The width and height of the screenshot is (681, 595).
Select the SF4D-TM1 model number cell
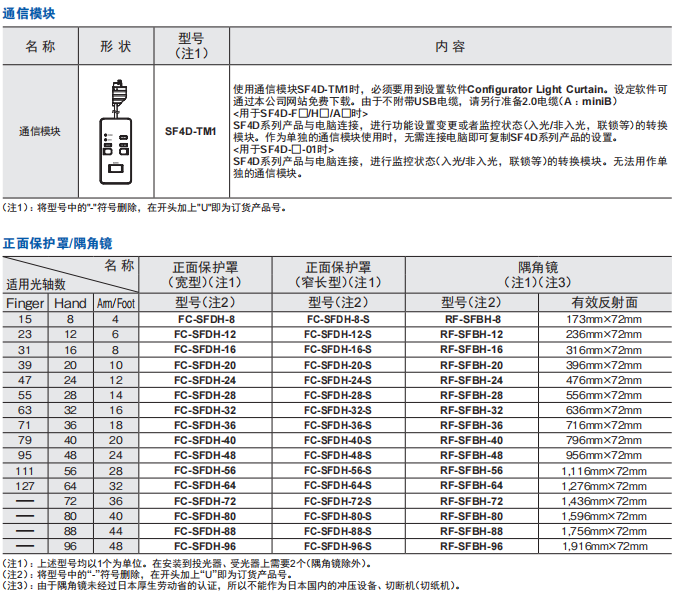point(189,131)
